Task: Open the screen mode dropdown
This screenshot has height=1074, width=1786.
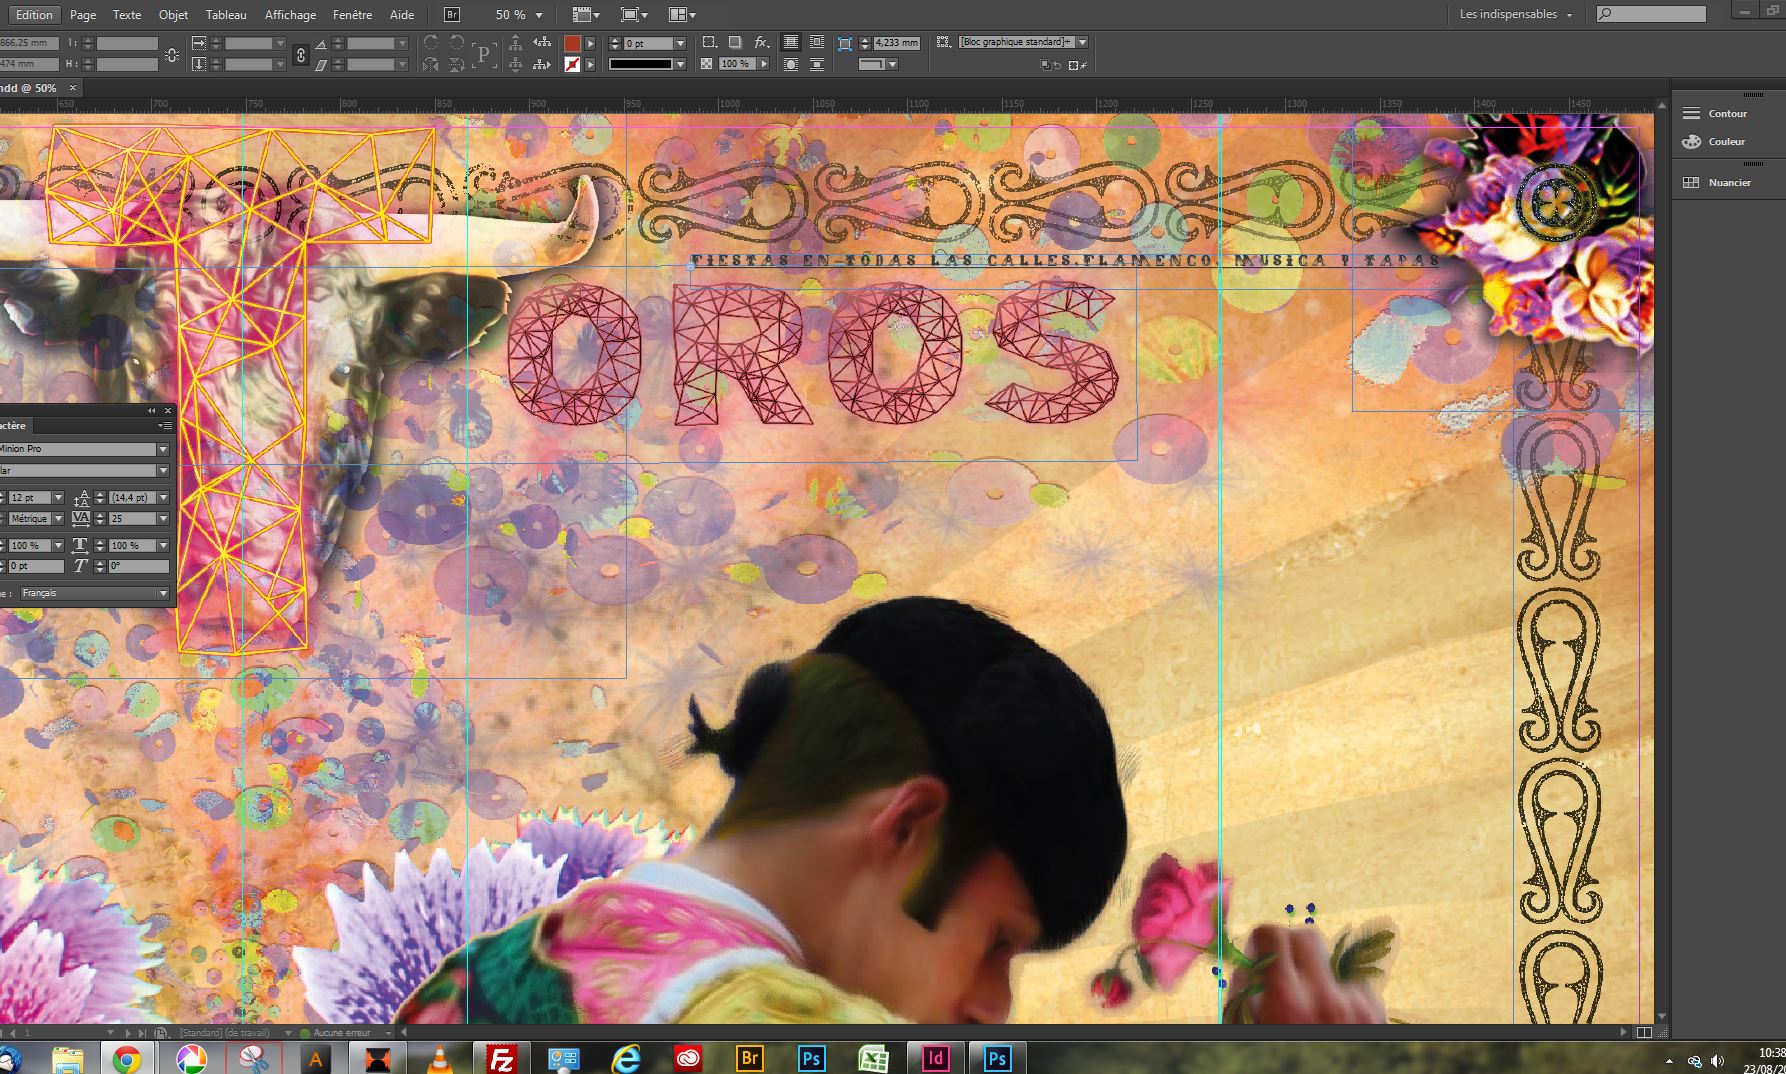Action: tap(633, 15)
